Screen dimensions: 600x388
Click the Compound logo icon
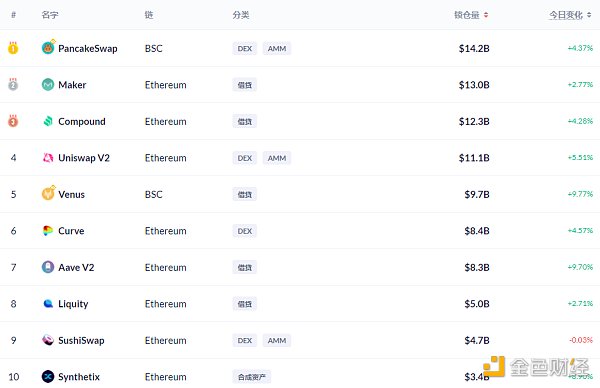click(48, 121)
